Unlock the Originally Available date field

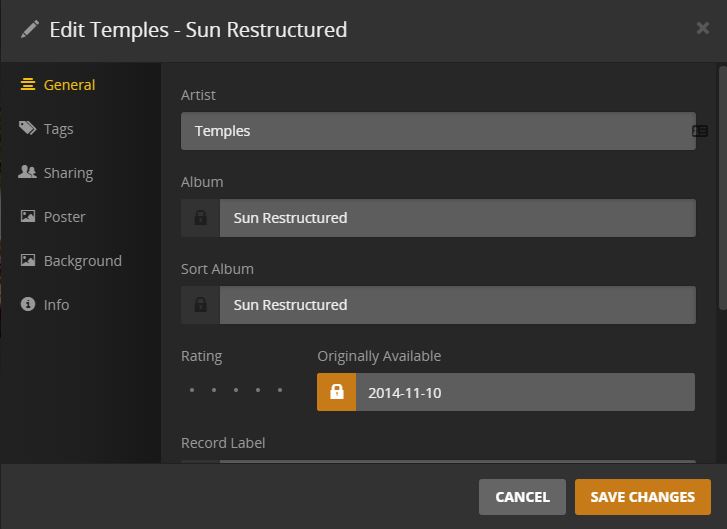click(x=336, y=392)
